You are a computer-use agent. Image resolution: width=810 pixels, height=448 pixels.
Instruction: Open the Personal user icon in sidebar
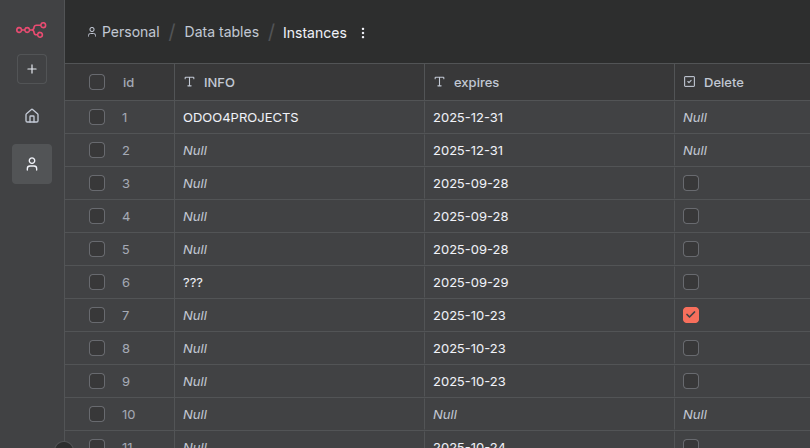tap(32, 164)
